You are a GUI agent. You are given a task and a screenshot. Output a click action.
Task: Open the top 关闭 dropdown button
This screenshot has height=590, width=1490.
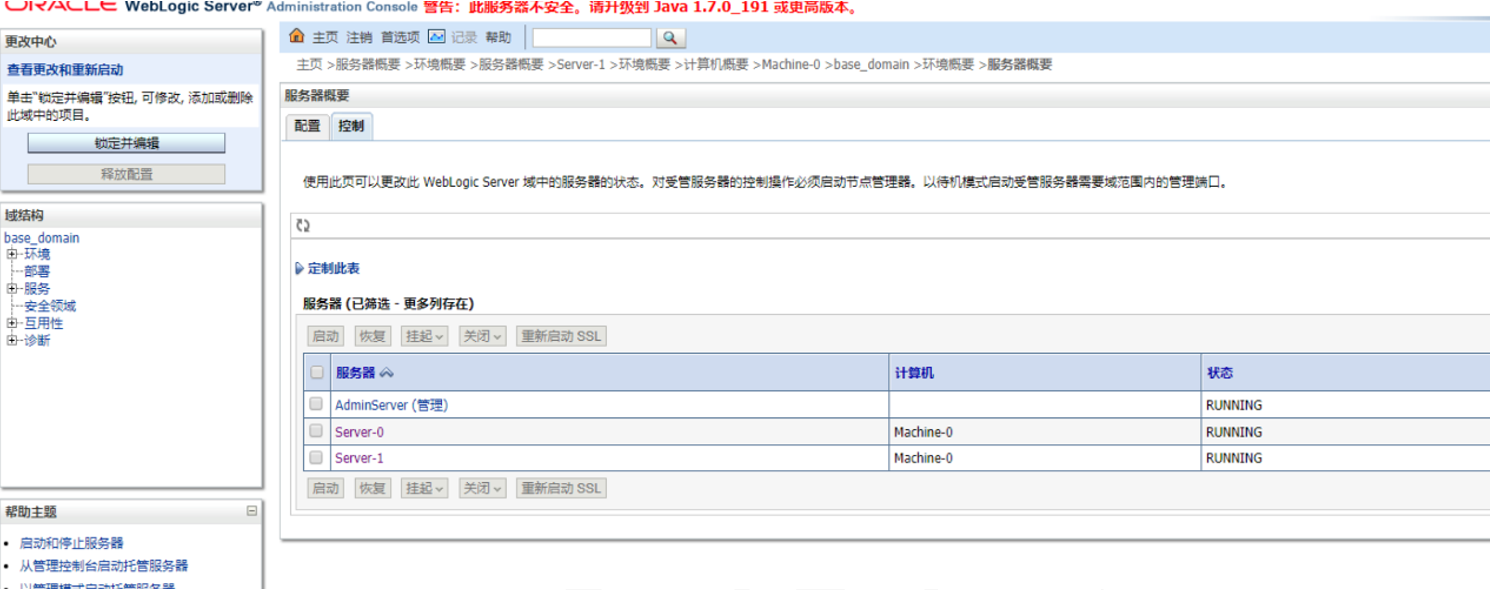click(x=482, y=336)
